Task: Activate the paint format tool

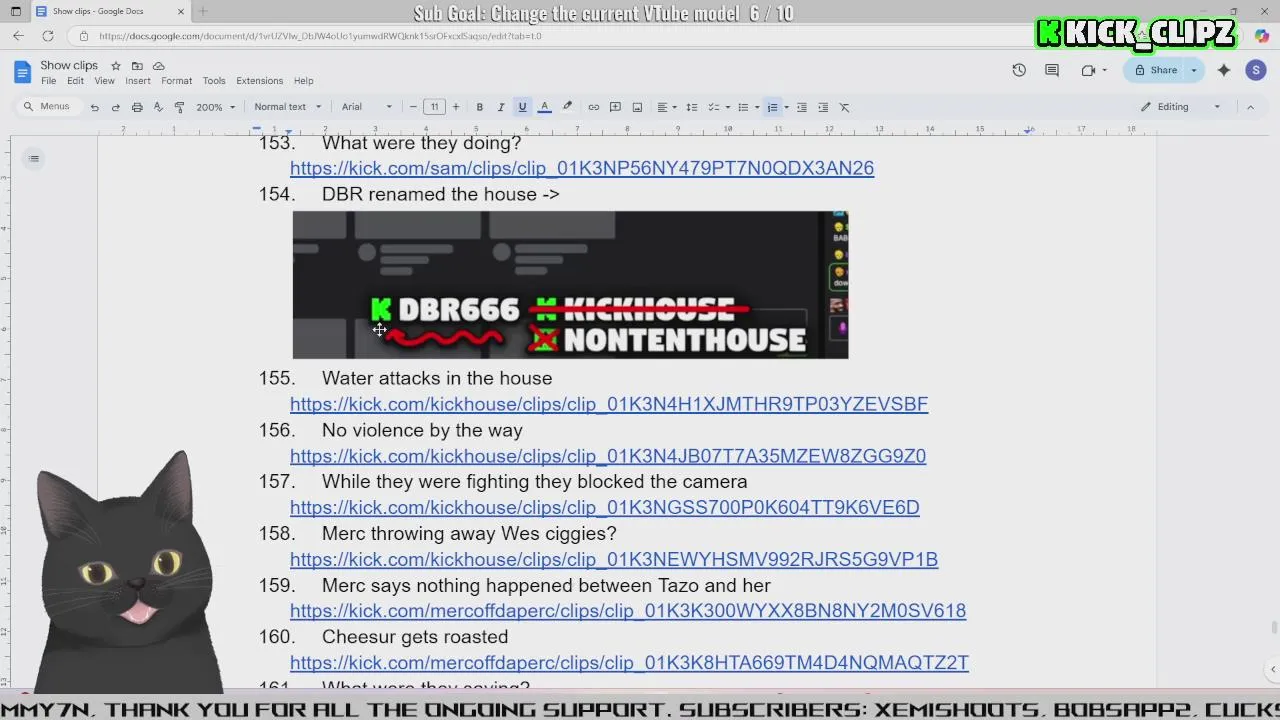Action: click(179, 107)
